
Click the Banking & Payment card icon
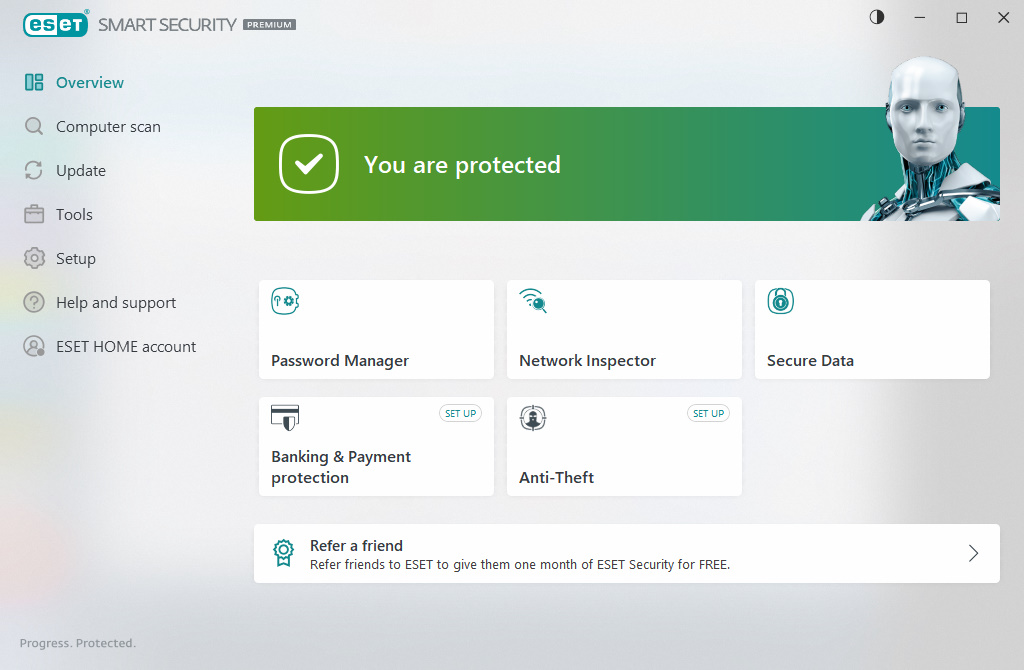tap(285, 418)
